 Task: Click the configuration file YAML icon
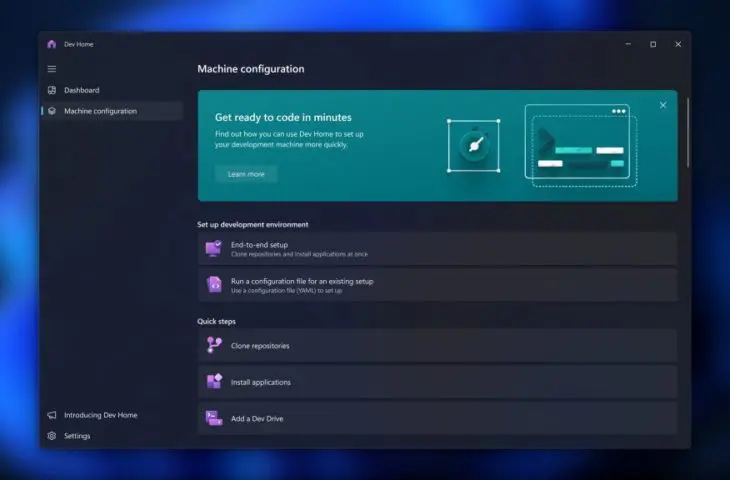coord(214,285)
